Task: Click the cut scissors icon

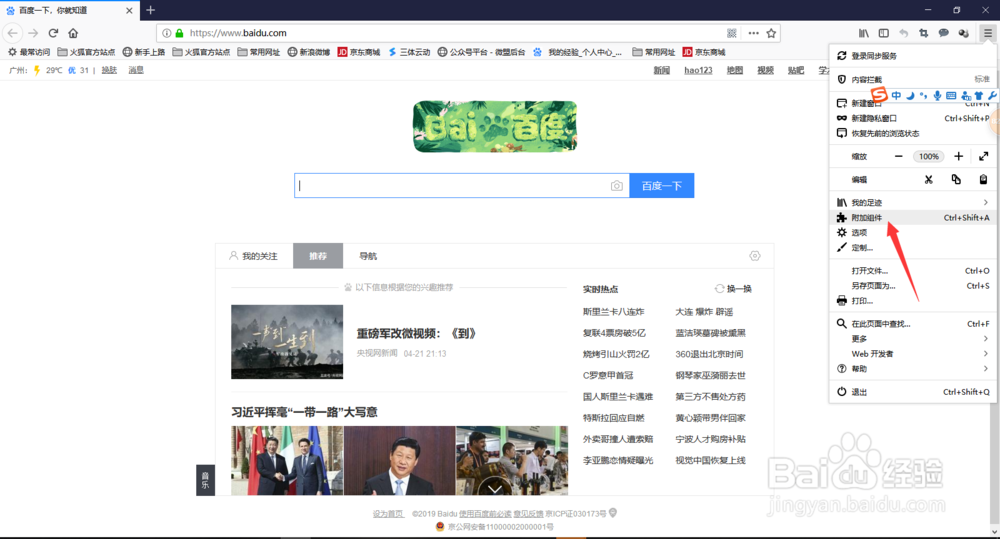Action: coord(929,180)
